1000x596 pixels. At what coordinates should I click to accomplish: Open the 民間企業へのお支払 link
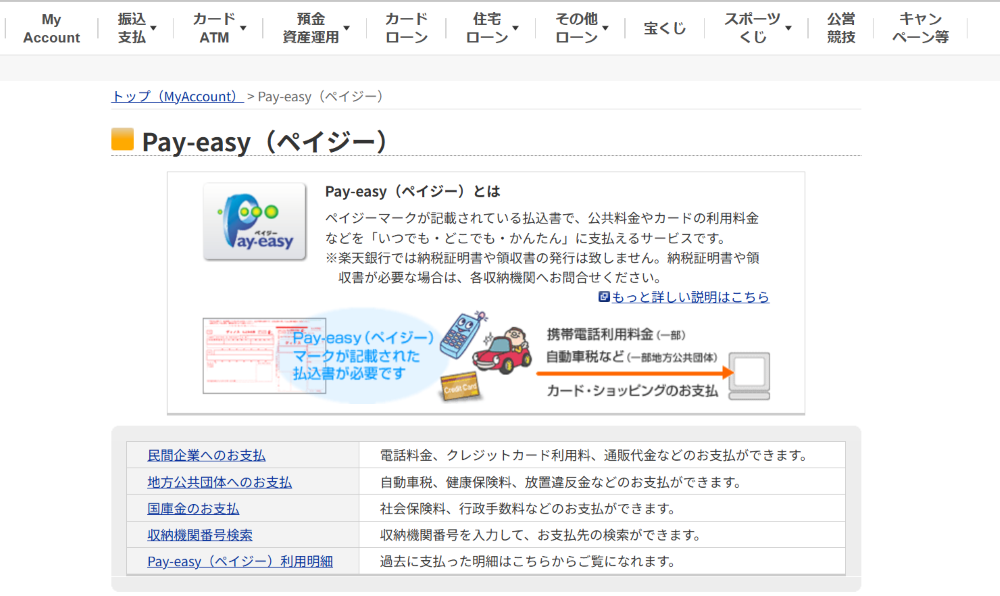click(x=206, y=455)
